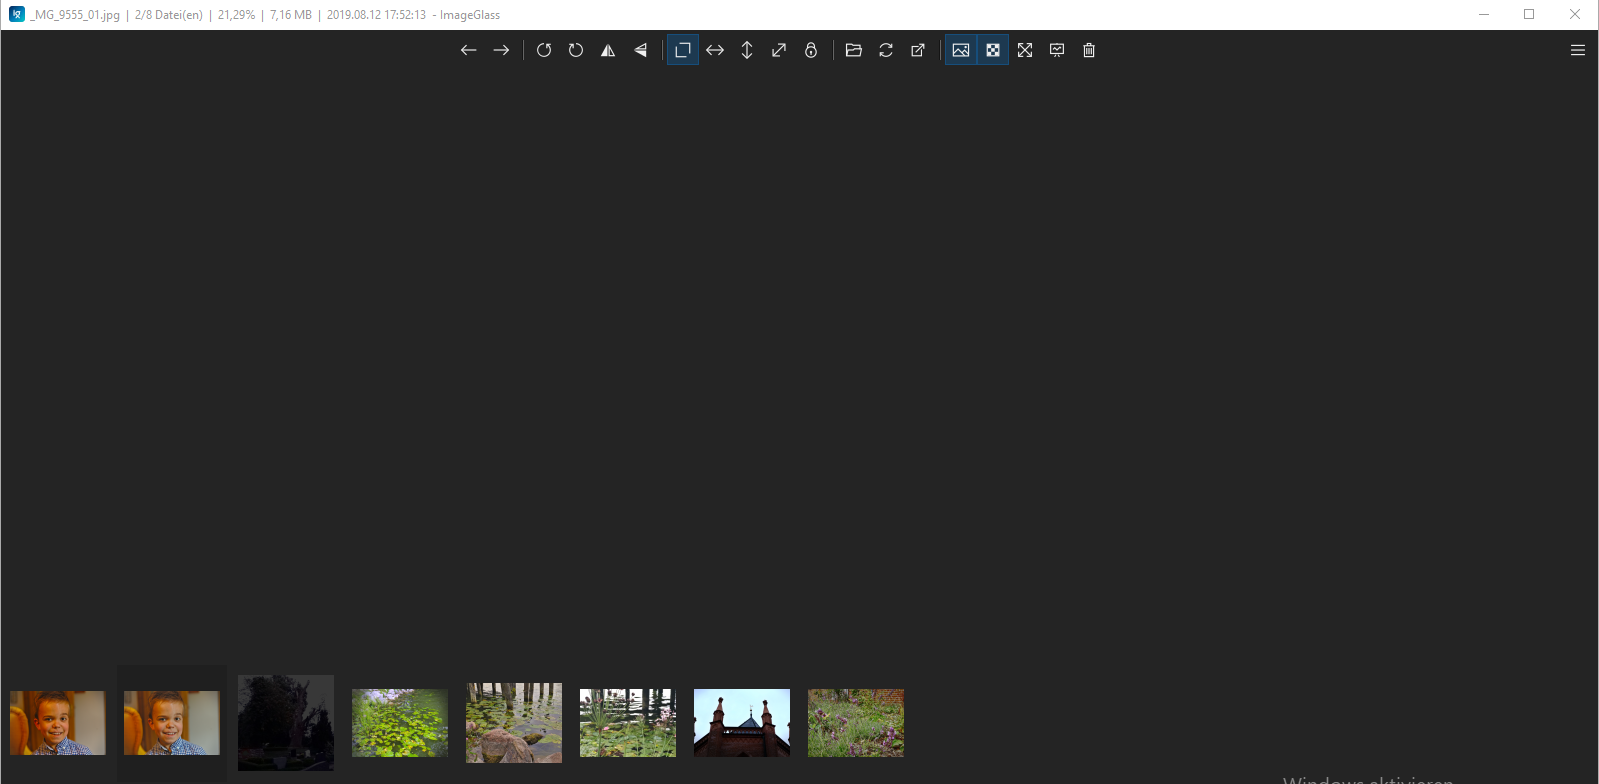The image size is (1599, 784).
Task: Toggle the checkerboard background
Action: click(993, 50)
